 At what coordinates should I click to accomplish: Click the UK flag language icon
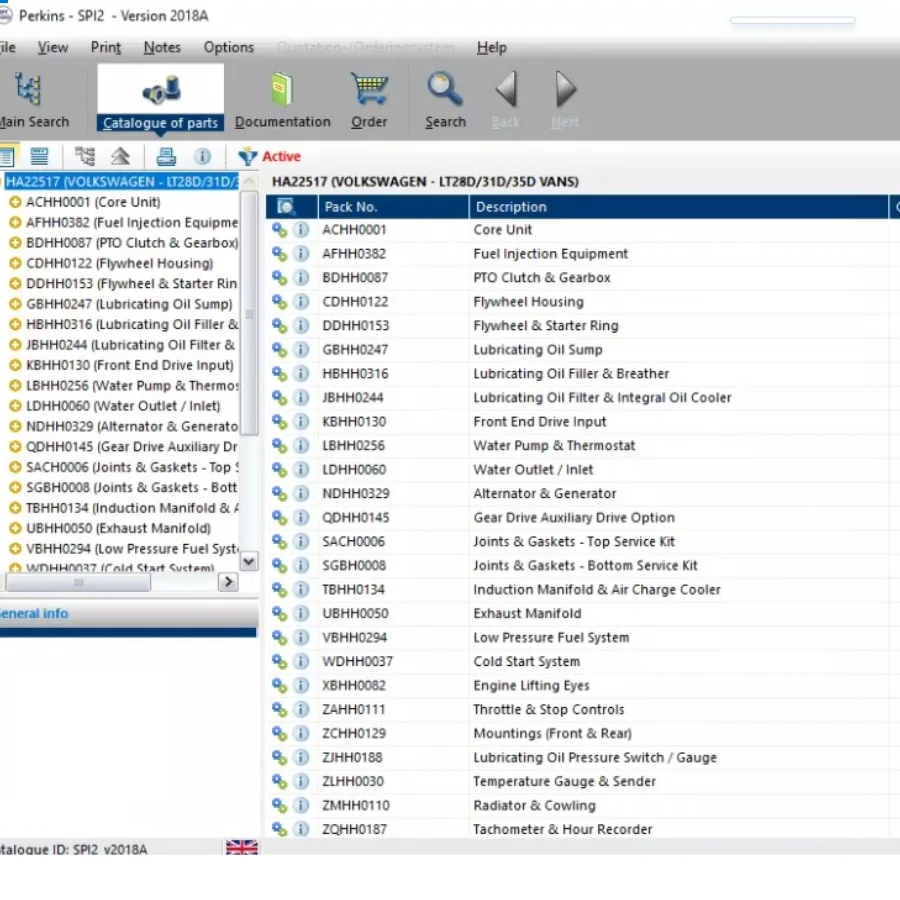point(242,848)
